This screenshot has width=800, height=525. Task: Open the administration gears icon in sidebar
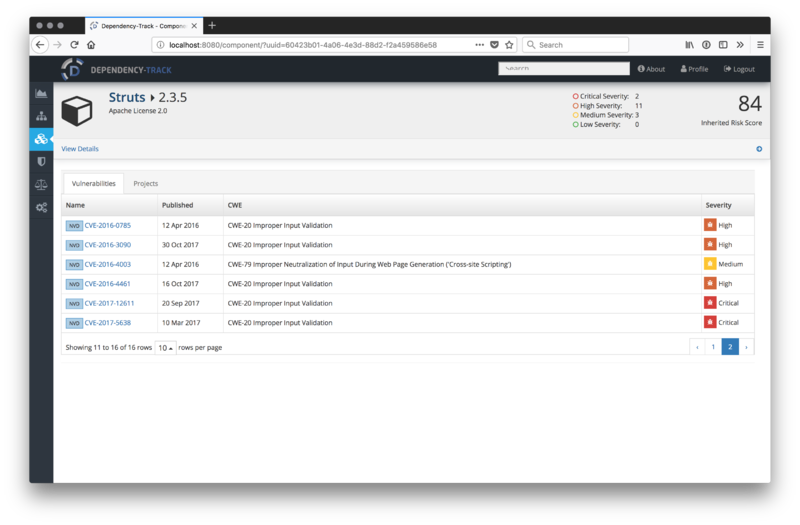point(41,207)
